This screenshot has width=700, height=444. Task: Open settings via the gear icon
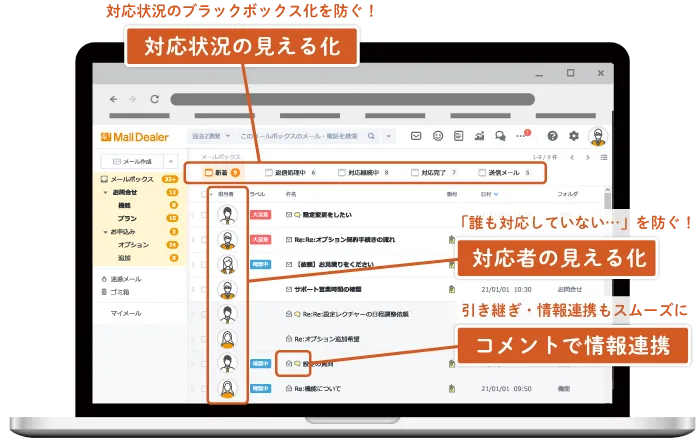point(573,136)
